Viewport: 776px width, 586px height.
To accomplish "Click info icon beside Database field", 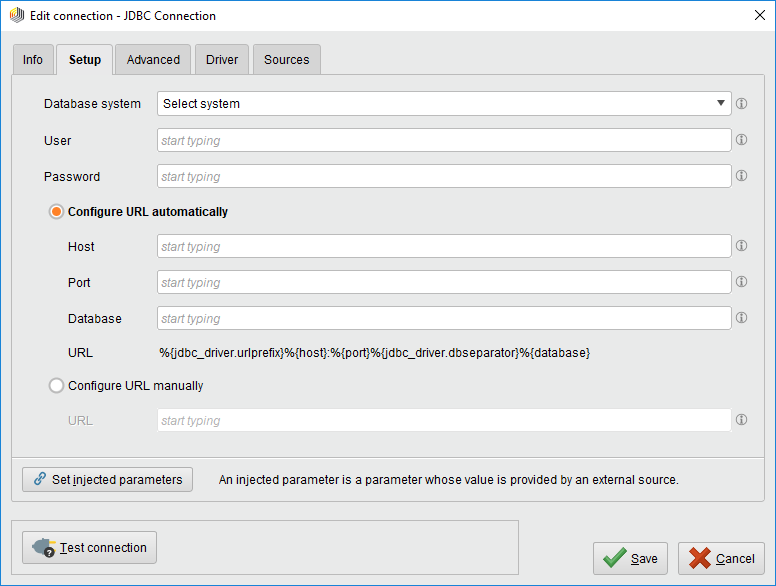I will click(x=741, y=318).
